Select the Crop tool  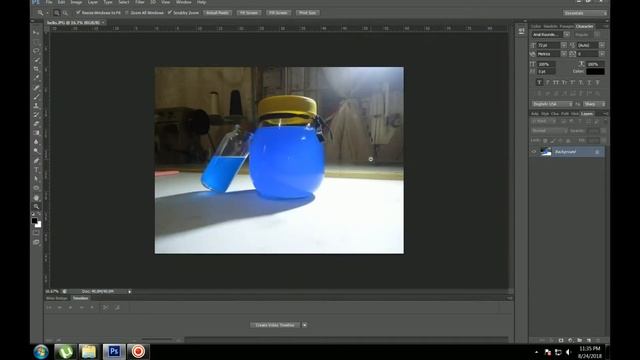pos(36,69)
